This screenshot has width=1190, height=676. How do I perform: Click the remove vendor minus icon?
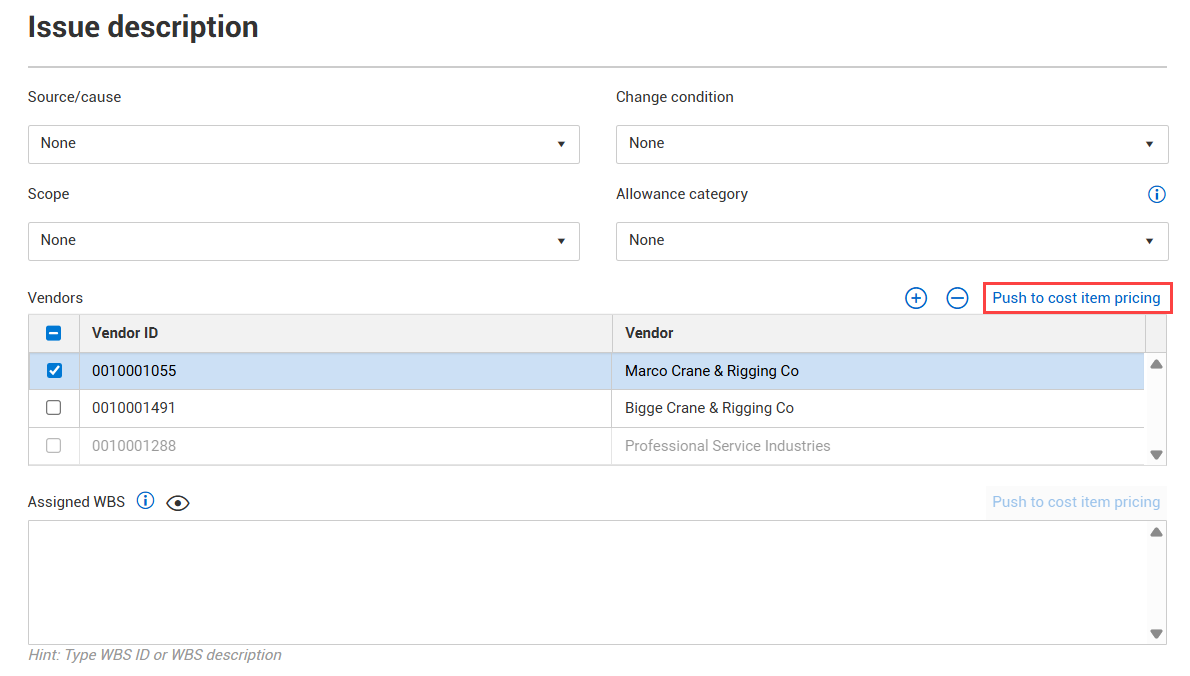[x=957, y=298]
